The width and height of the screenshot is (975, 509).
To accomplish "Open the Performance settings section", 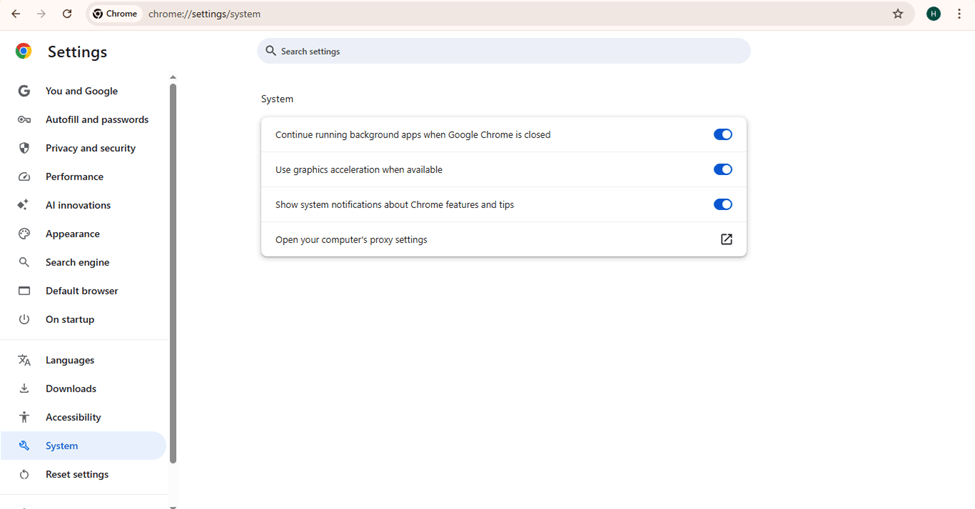I will tap(74, 177).
